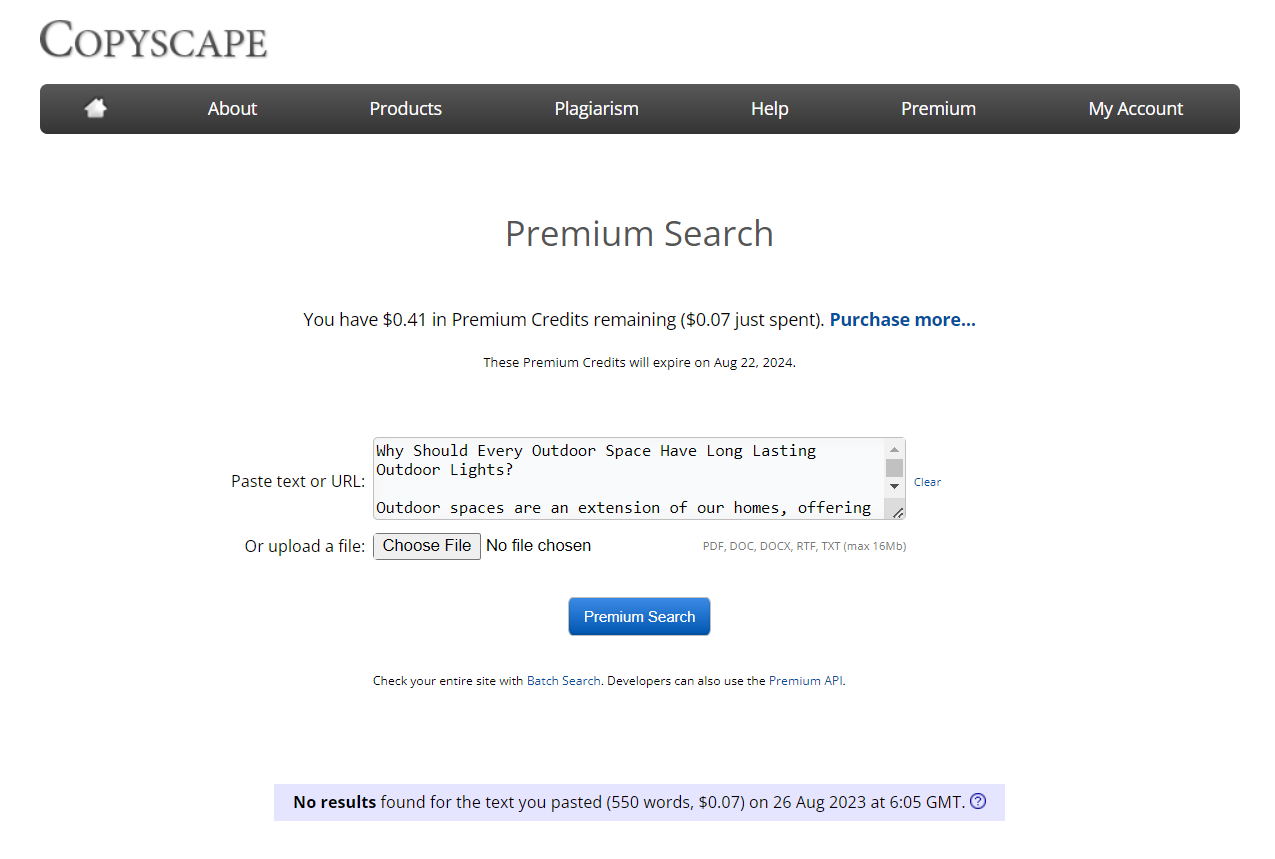
Task: Click the home icon in navigation bar
Action: click(x=96, y=108)
